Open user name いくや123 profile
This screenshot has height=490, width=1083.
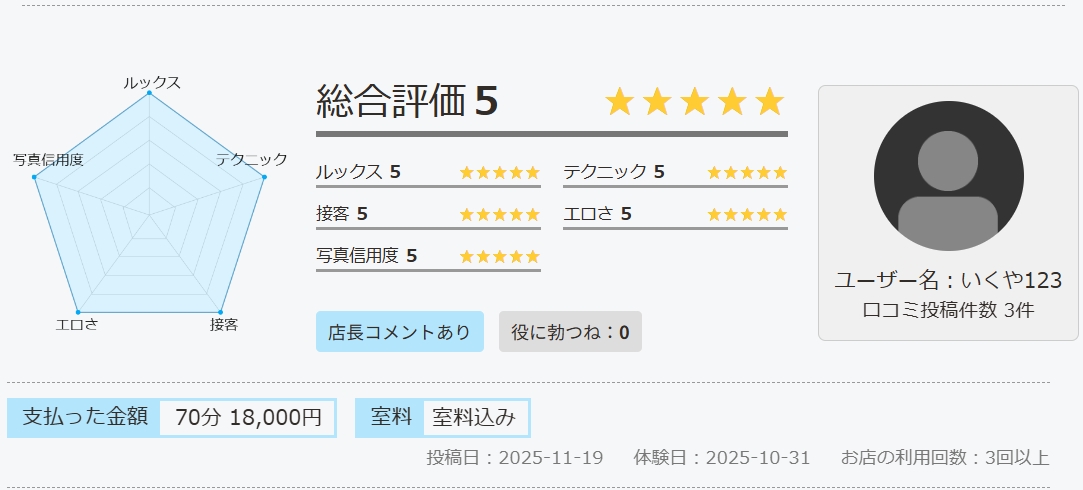tap(948, 280)
